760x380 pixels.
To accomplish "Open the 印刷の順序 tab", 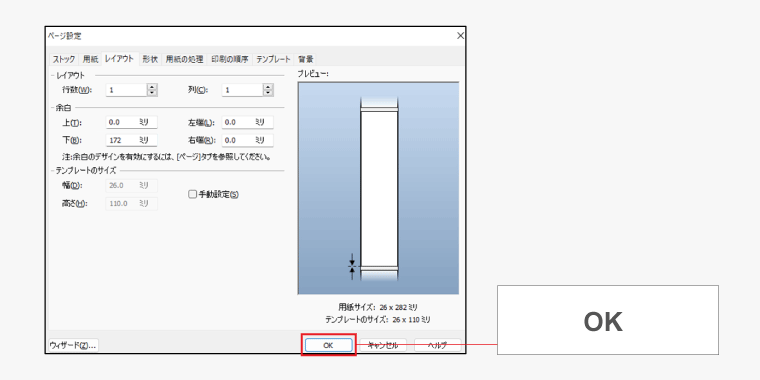I will 230,59.
